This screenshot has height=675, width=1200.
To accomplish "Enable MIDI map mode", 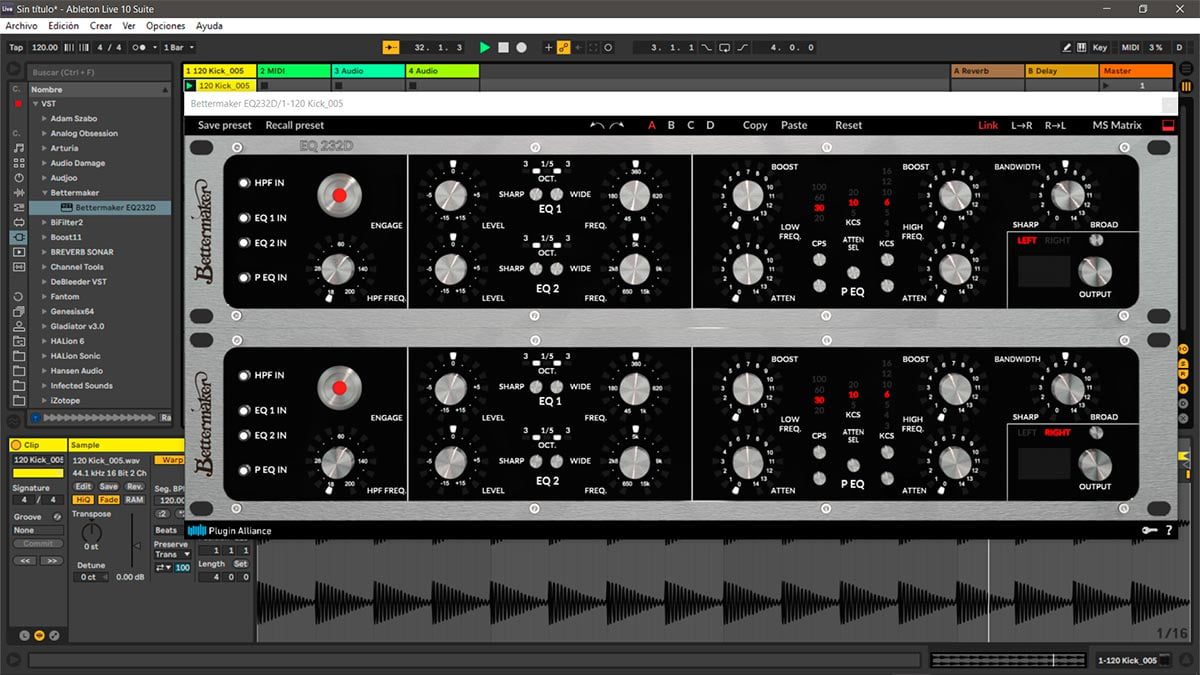I will (x=1130, y=47).
